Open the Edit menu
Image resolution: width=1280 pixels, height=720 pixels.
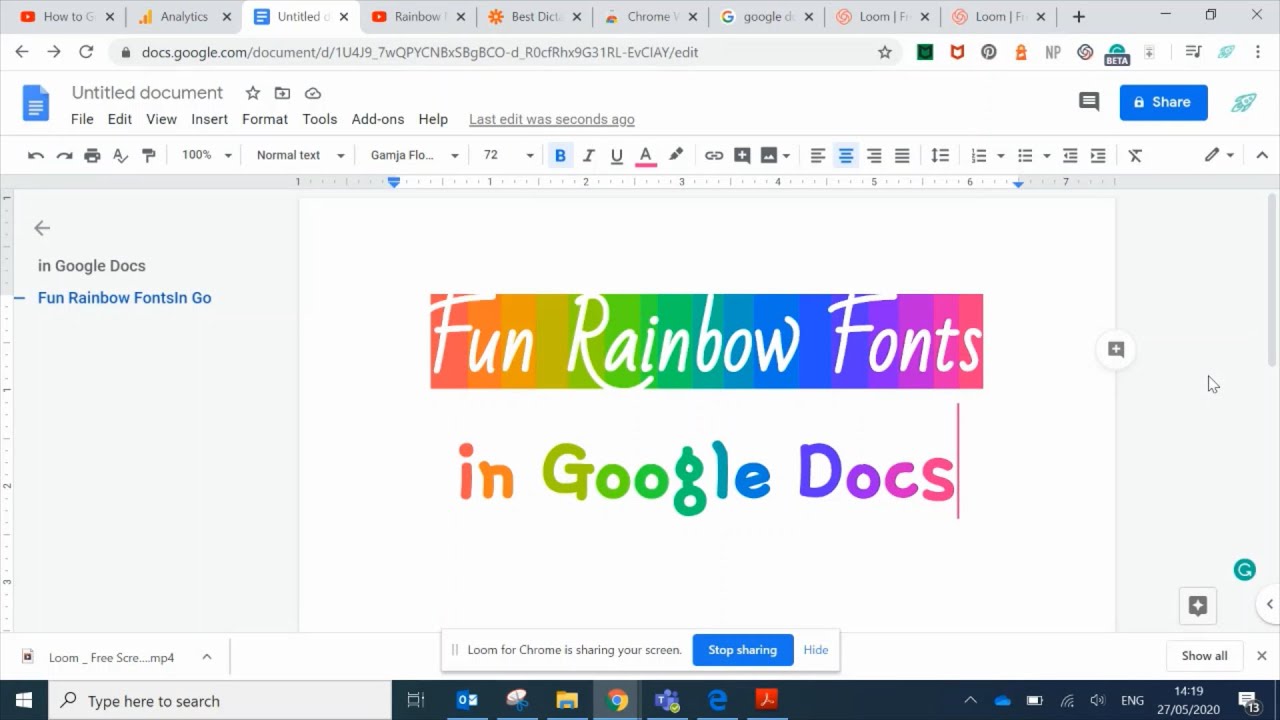[x=120, y=119]
